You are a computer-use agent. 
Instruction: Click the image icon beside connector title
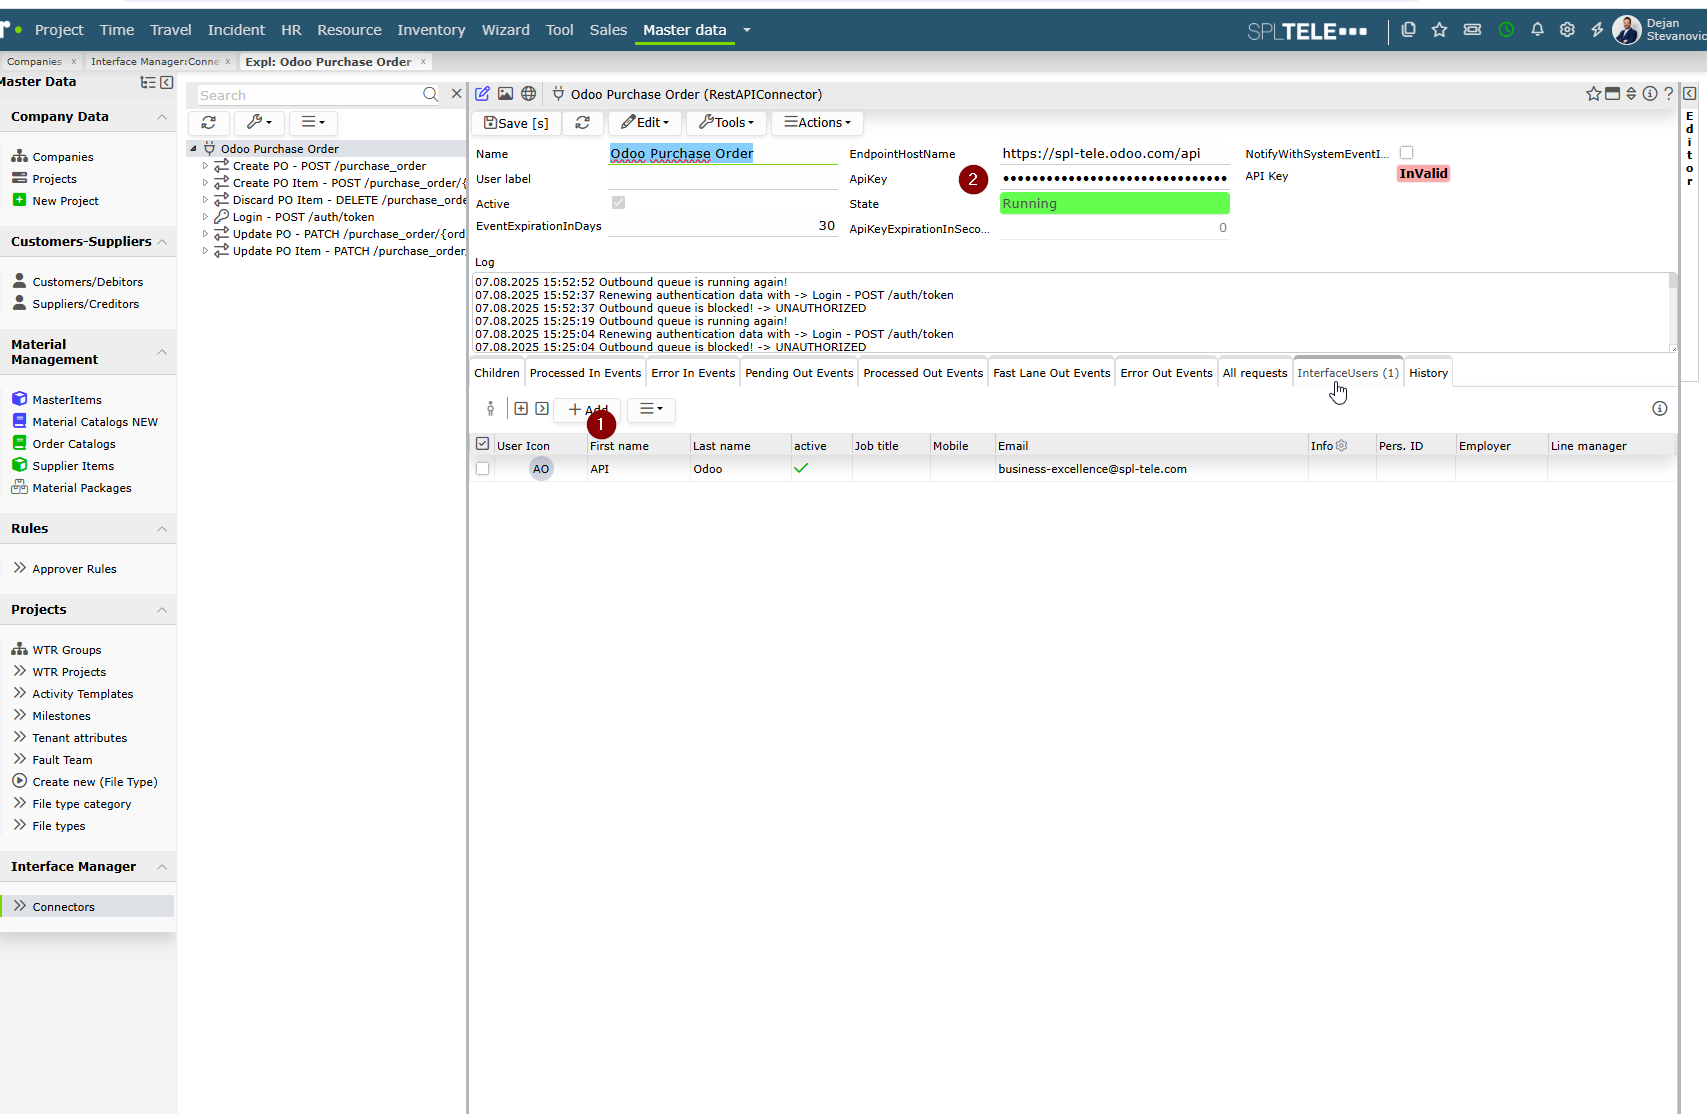pos(505,94)
